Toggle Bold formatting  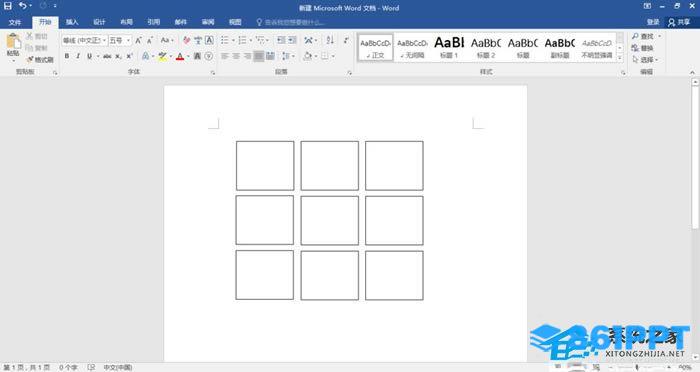pos(67,56)
